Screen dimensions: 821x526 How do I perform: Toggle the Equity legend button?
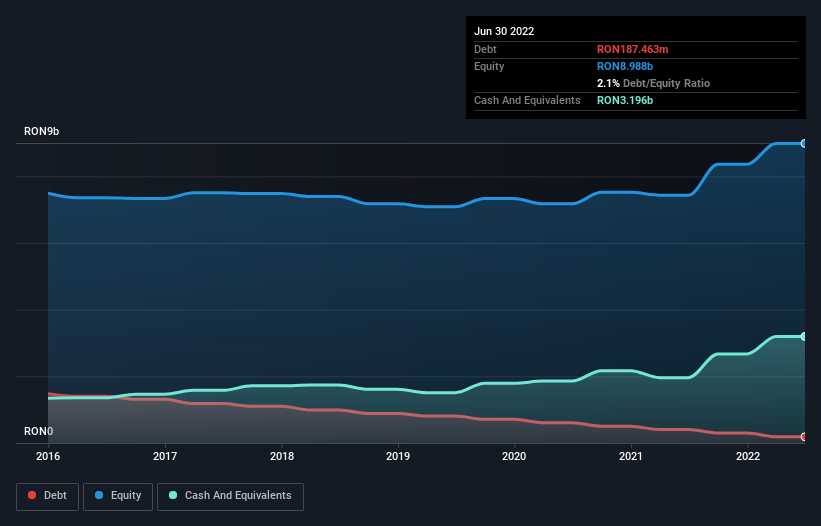click(x=118, y=497)
